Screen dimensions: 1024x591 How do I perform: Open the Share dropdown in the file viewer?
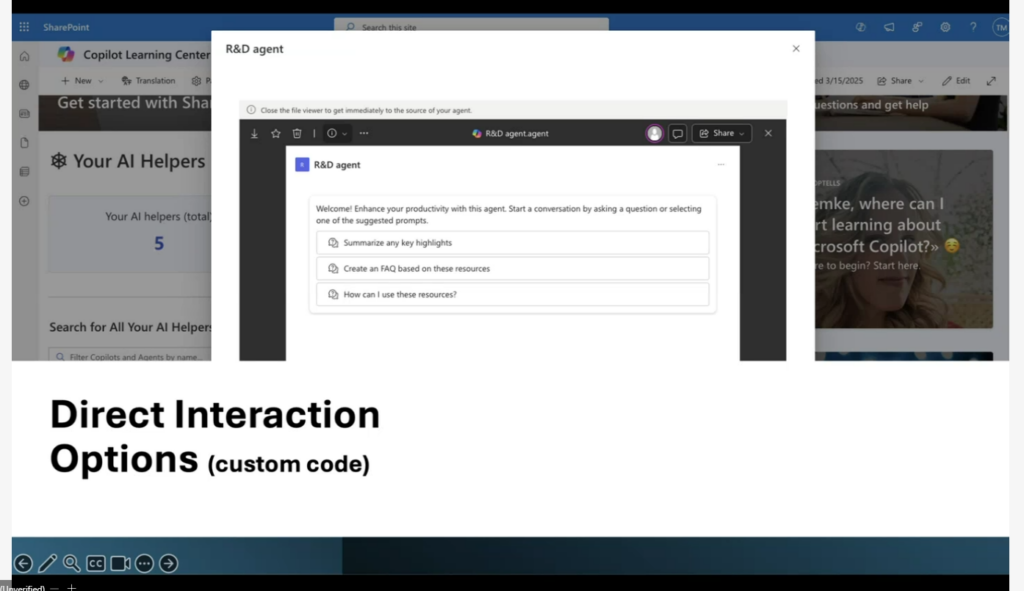tap(722, 133)
